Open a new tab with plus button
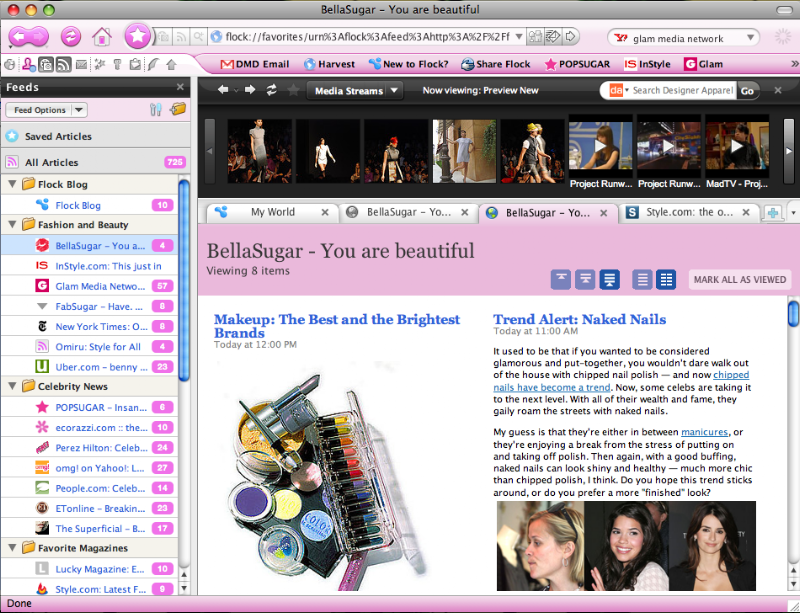The image size is (800, 613). (x=773, y=213)
